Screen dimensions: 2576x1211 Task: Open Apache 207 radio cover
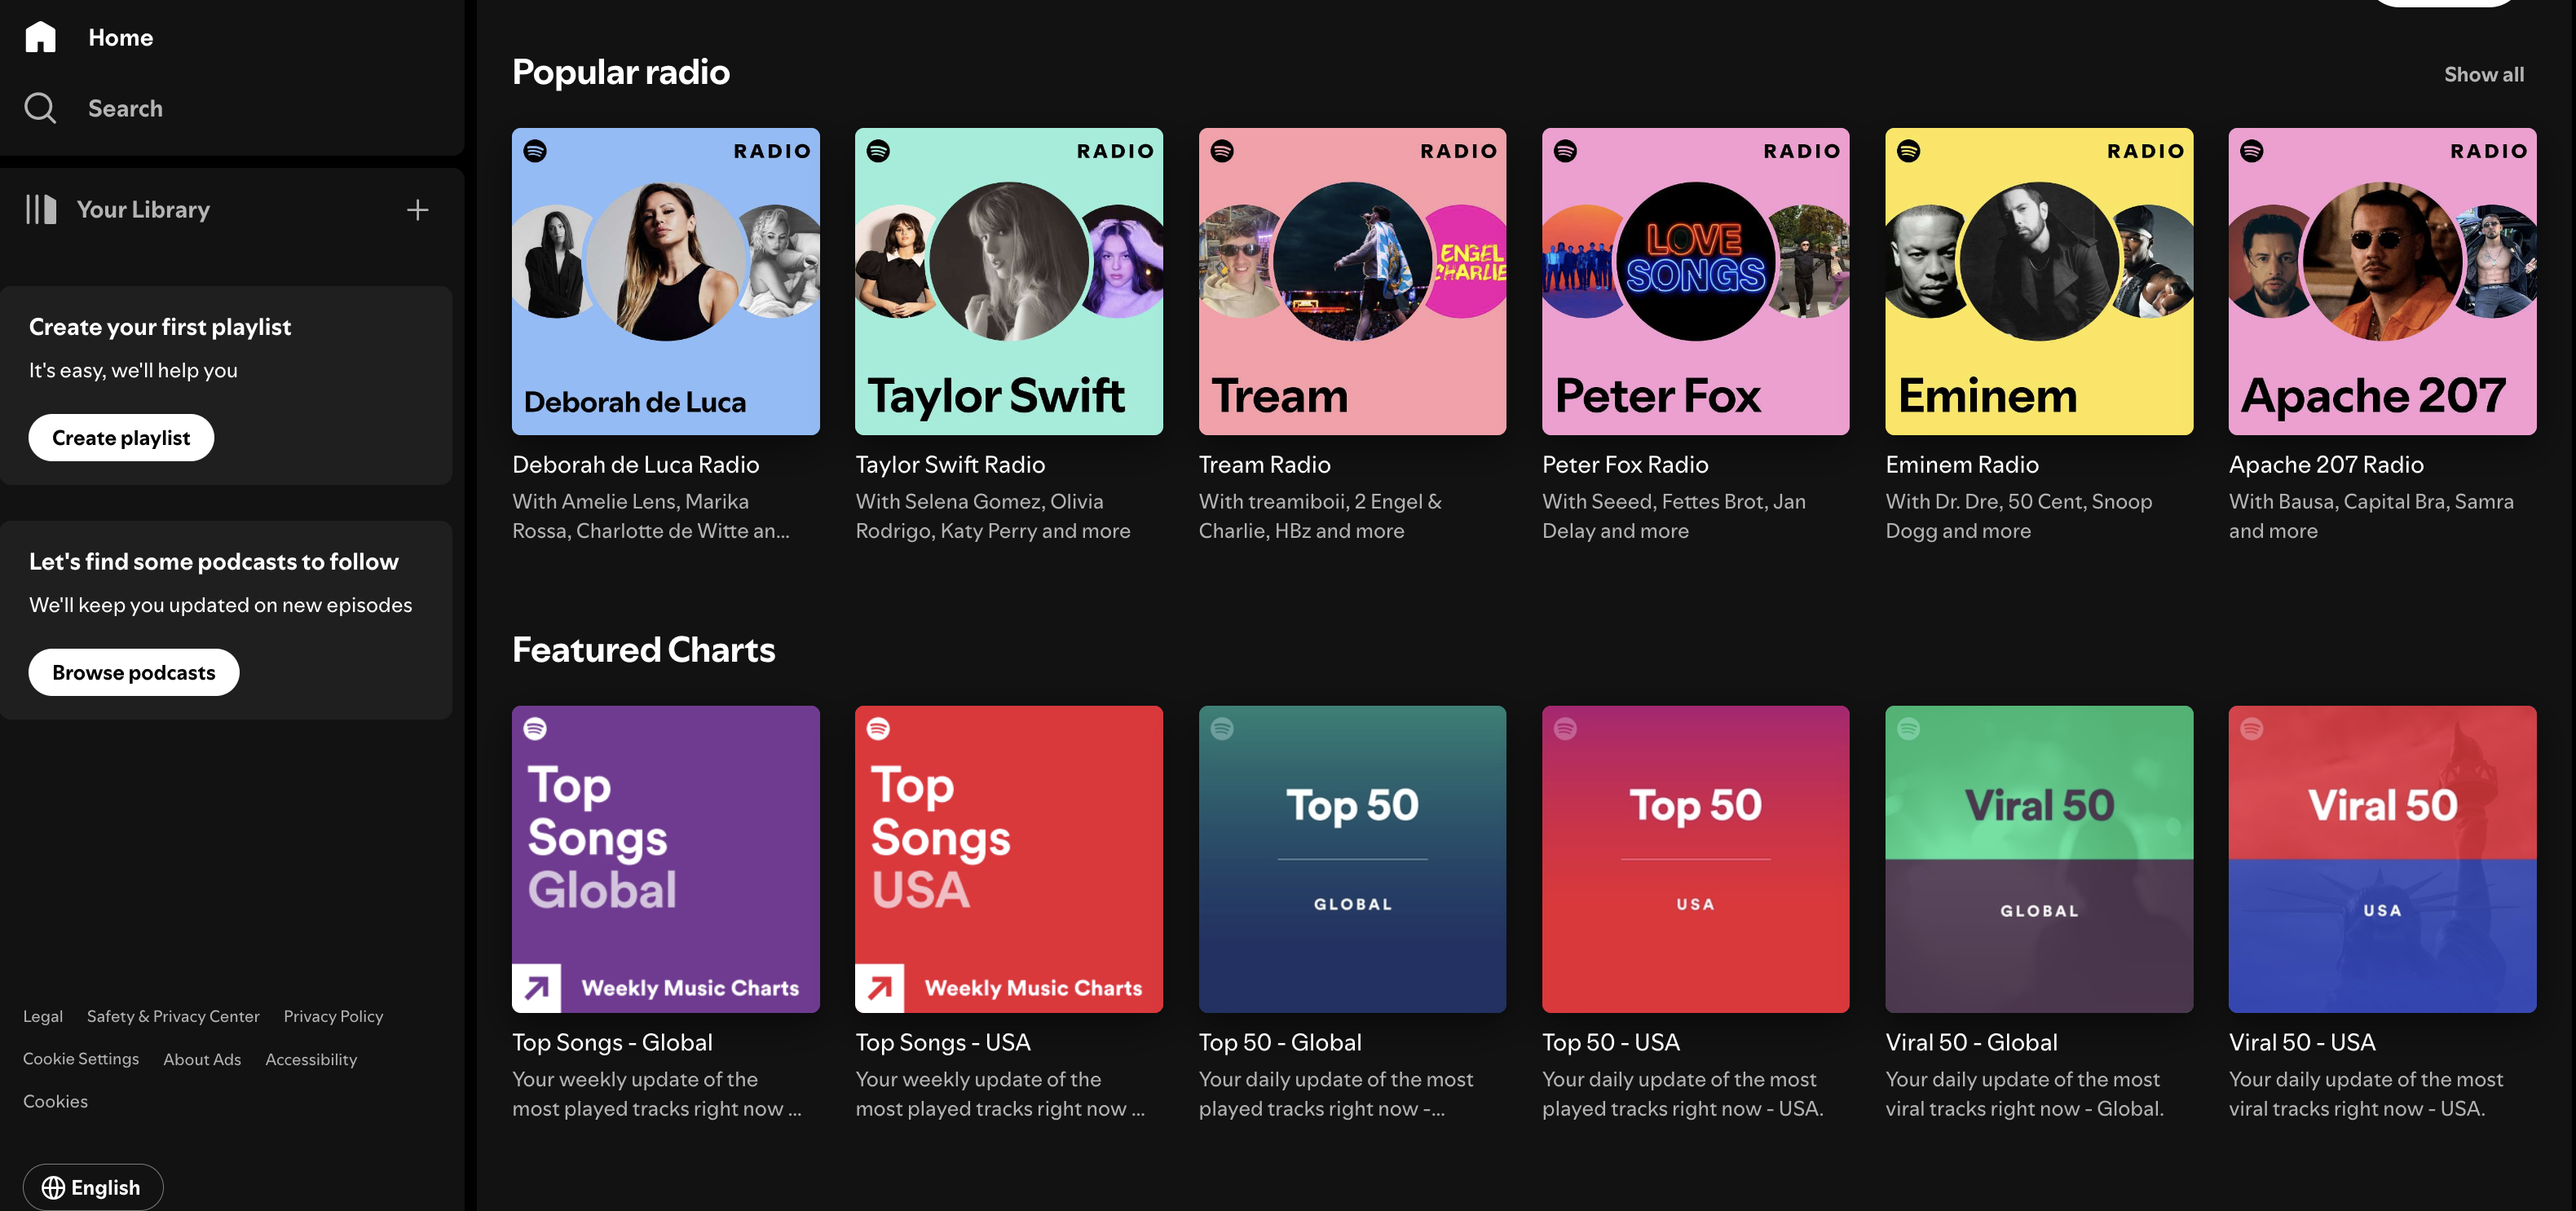tap(2382, 281)
